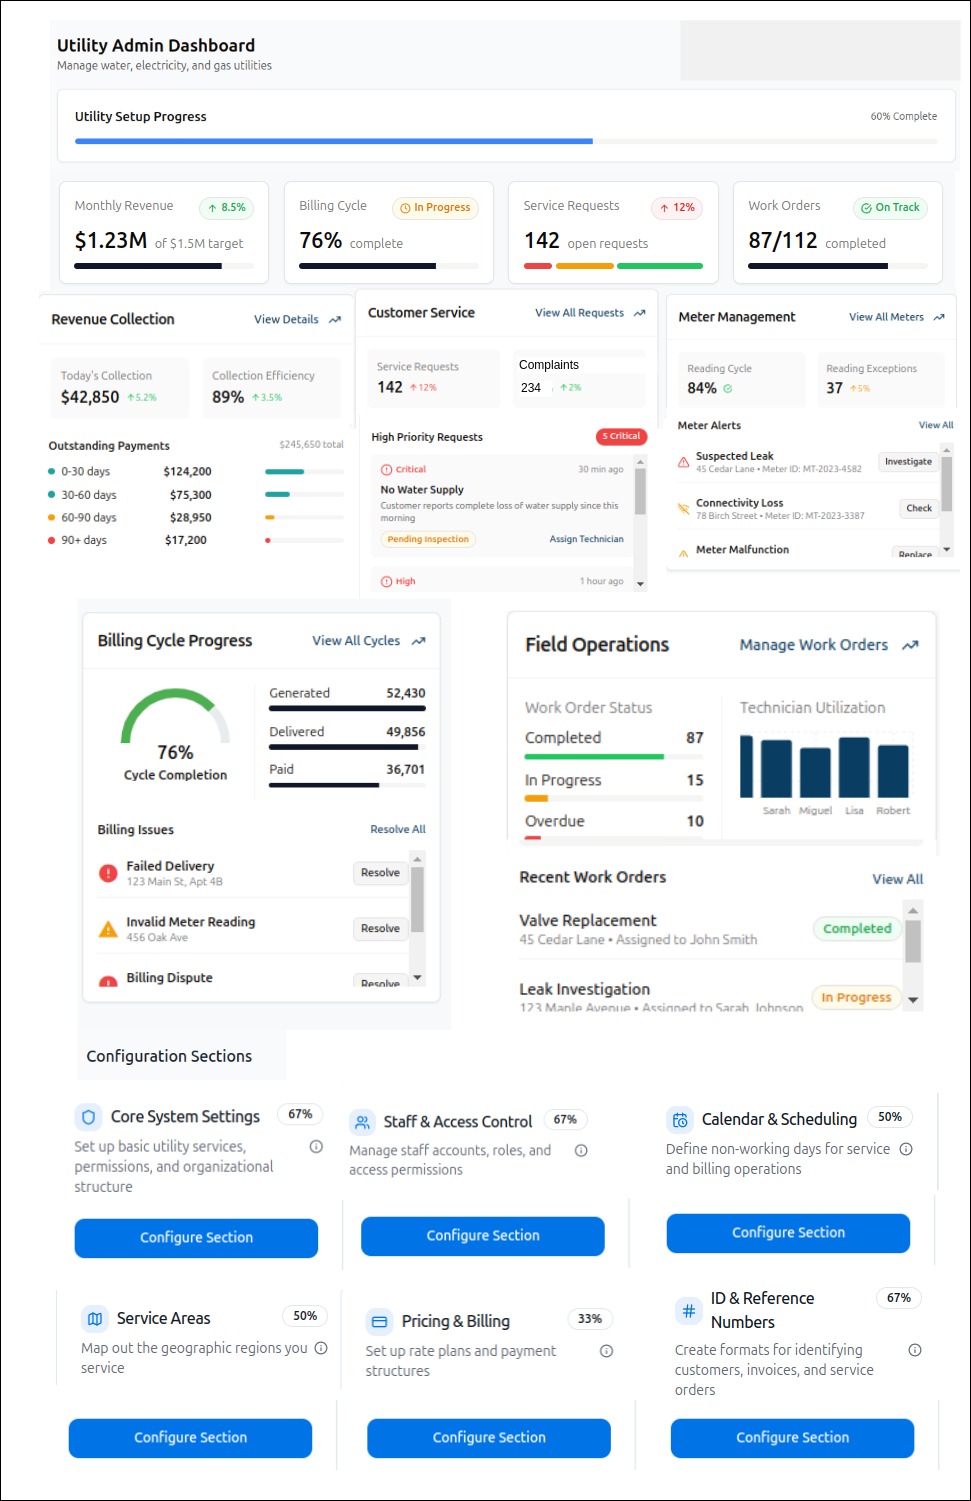
Task: Click down arrow of Recent Work Orders scrollbar
Action: pyautogui.click(x=913, y=1000)
